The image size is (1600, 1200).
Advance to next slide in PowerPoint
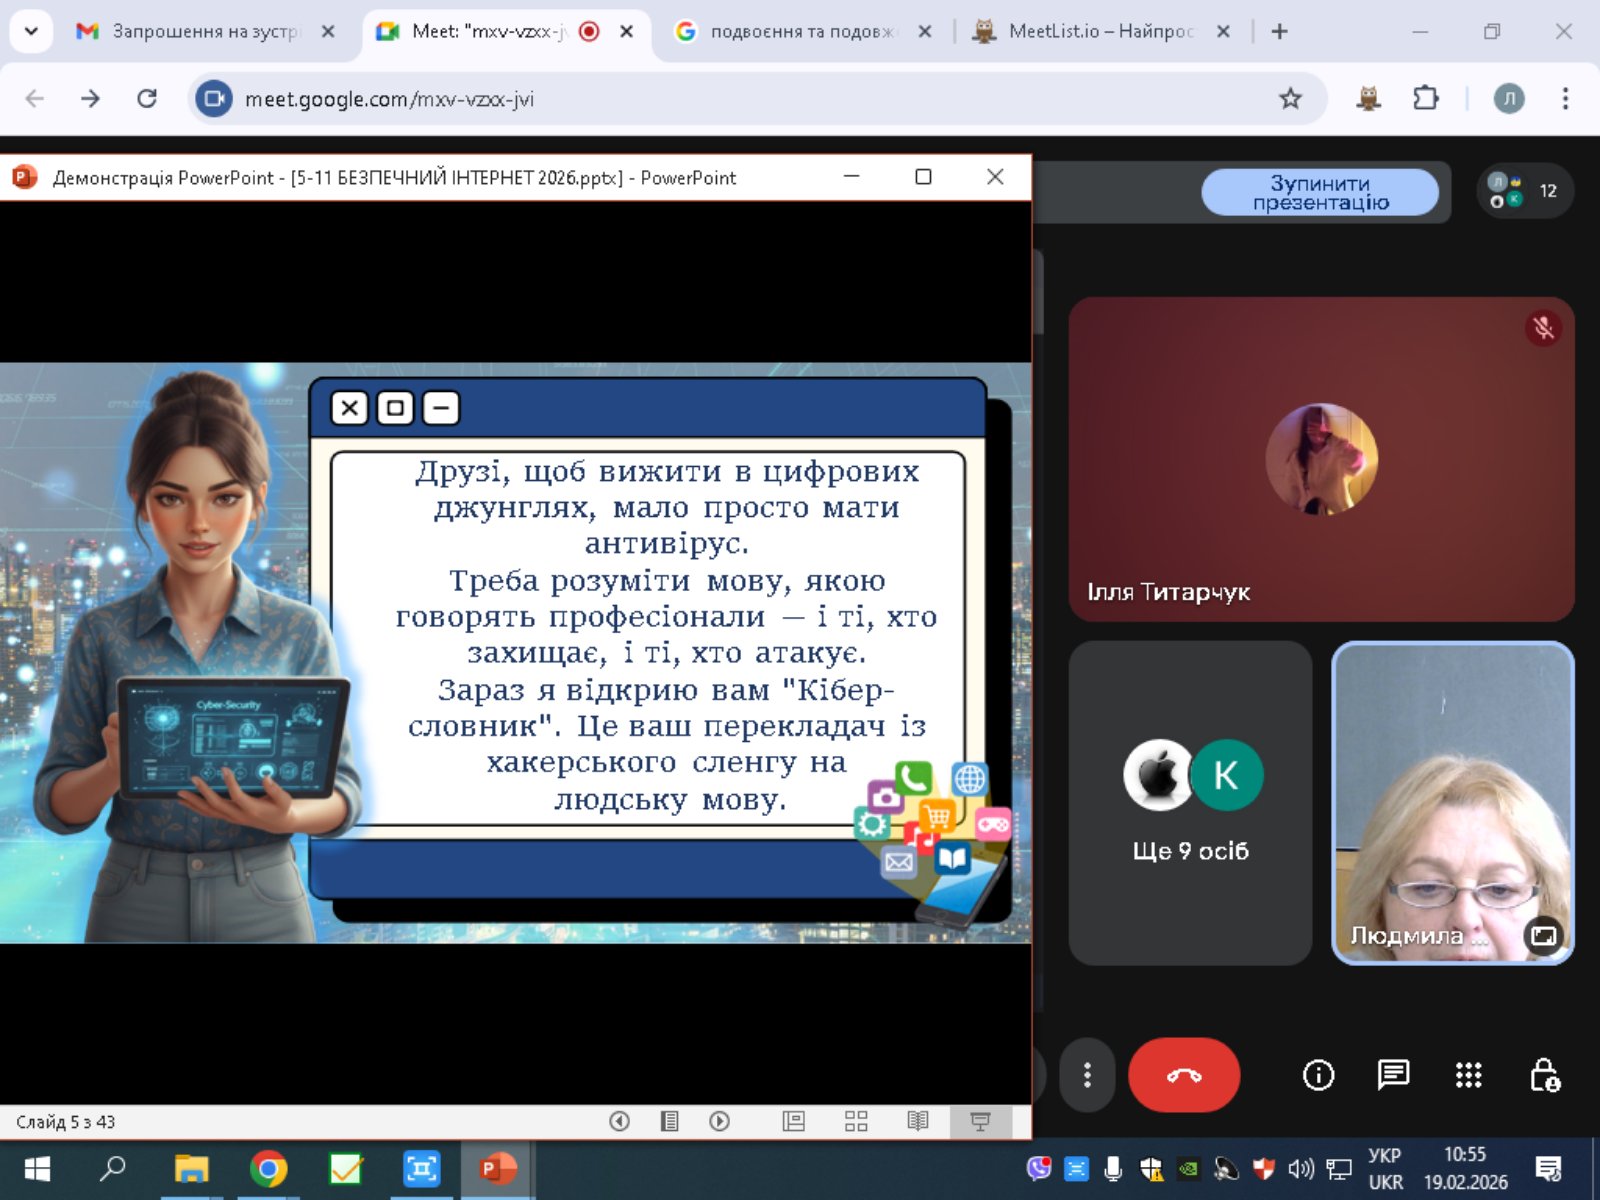pyautogui.click(x=719, y=1121)
